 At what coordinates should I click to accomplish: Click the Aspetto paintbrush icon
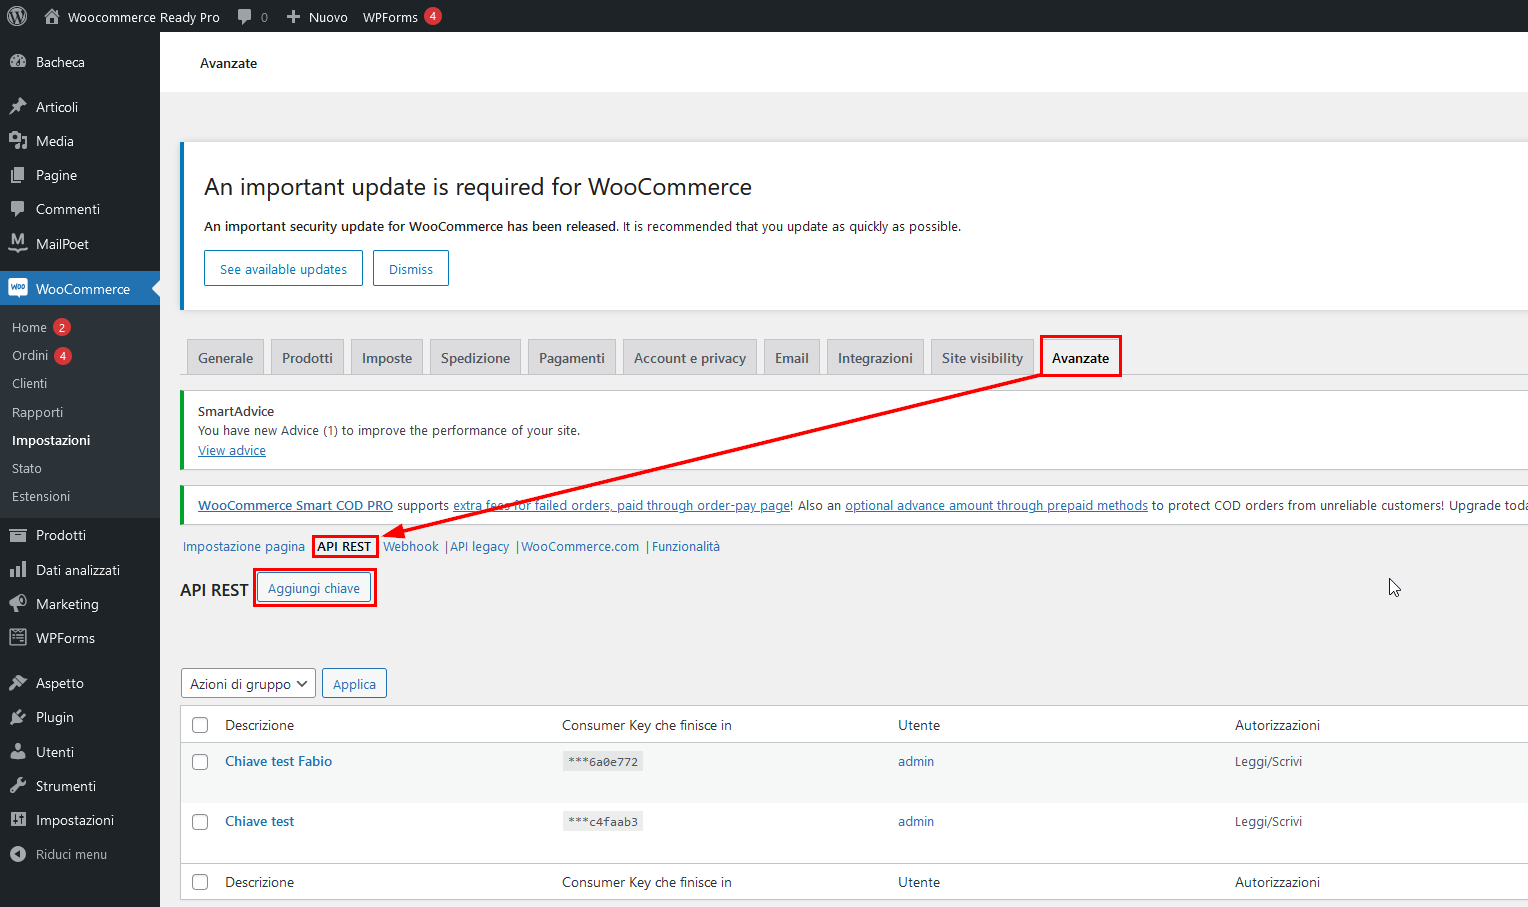(x=18, y=683)
